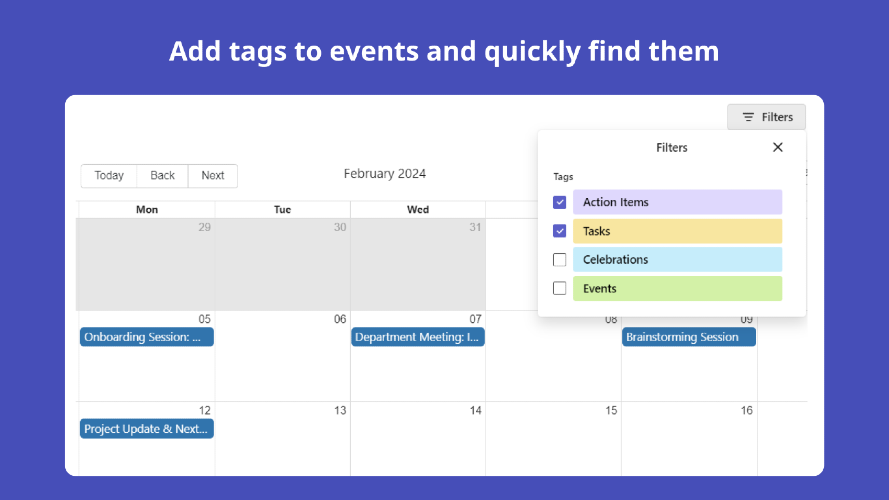Viewport: 889px width, 500px height.
Task: Open Project Update & Next event
Action: click(147, 429)
